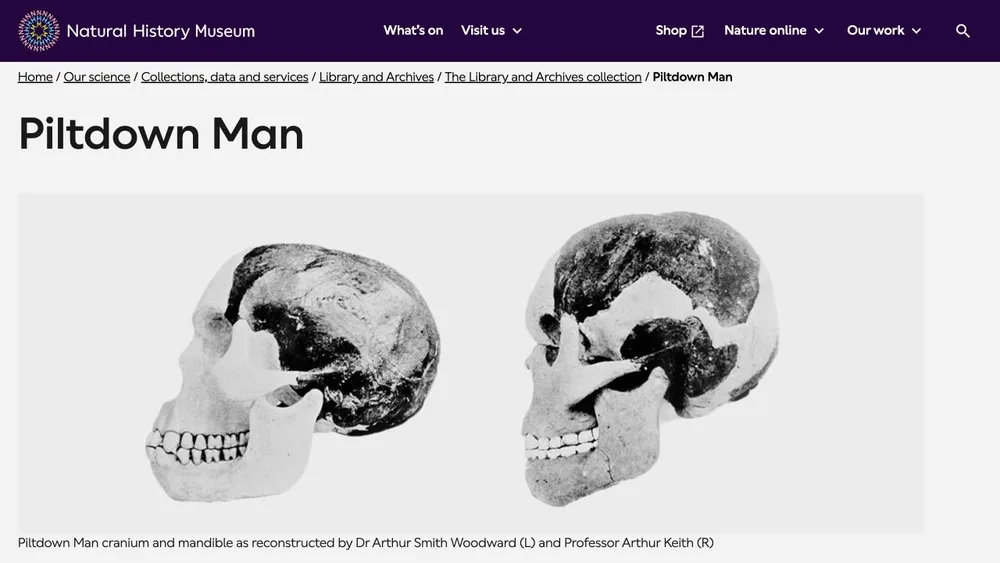Click the Natural History Museum logo emblem
Screen dimensions: 1000x563
pos(39,31)
